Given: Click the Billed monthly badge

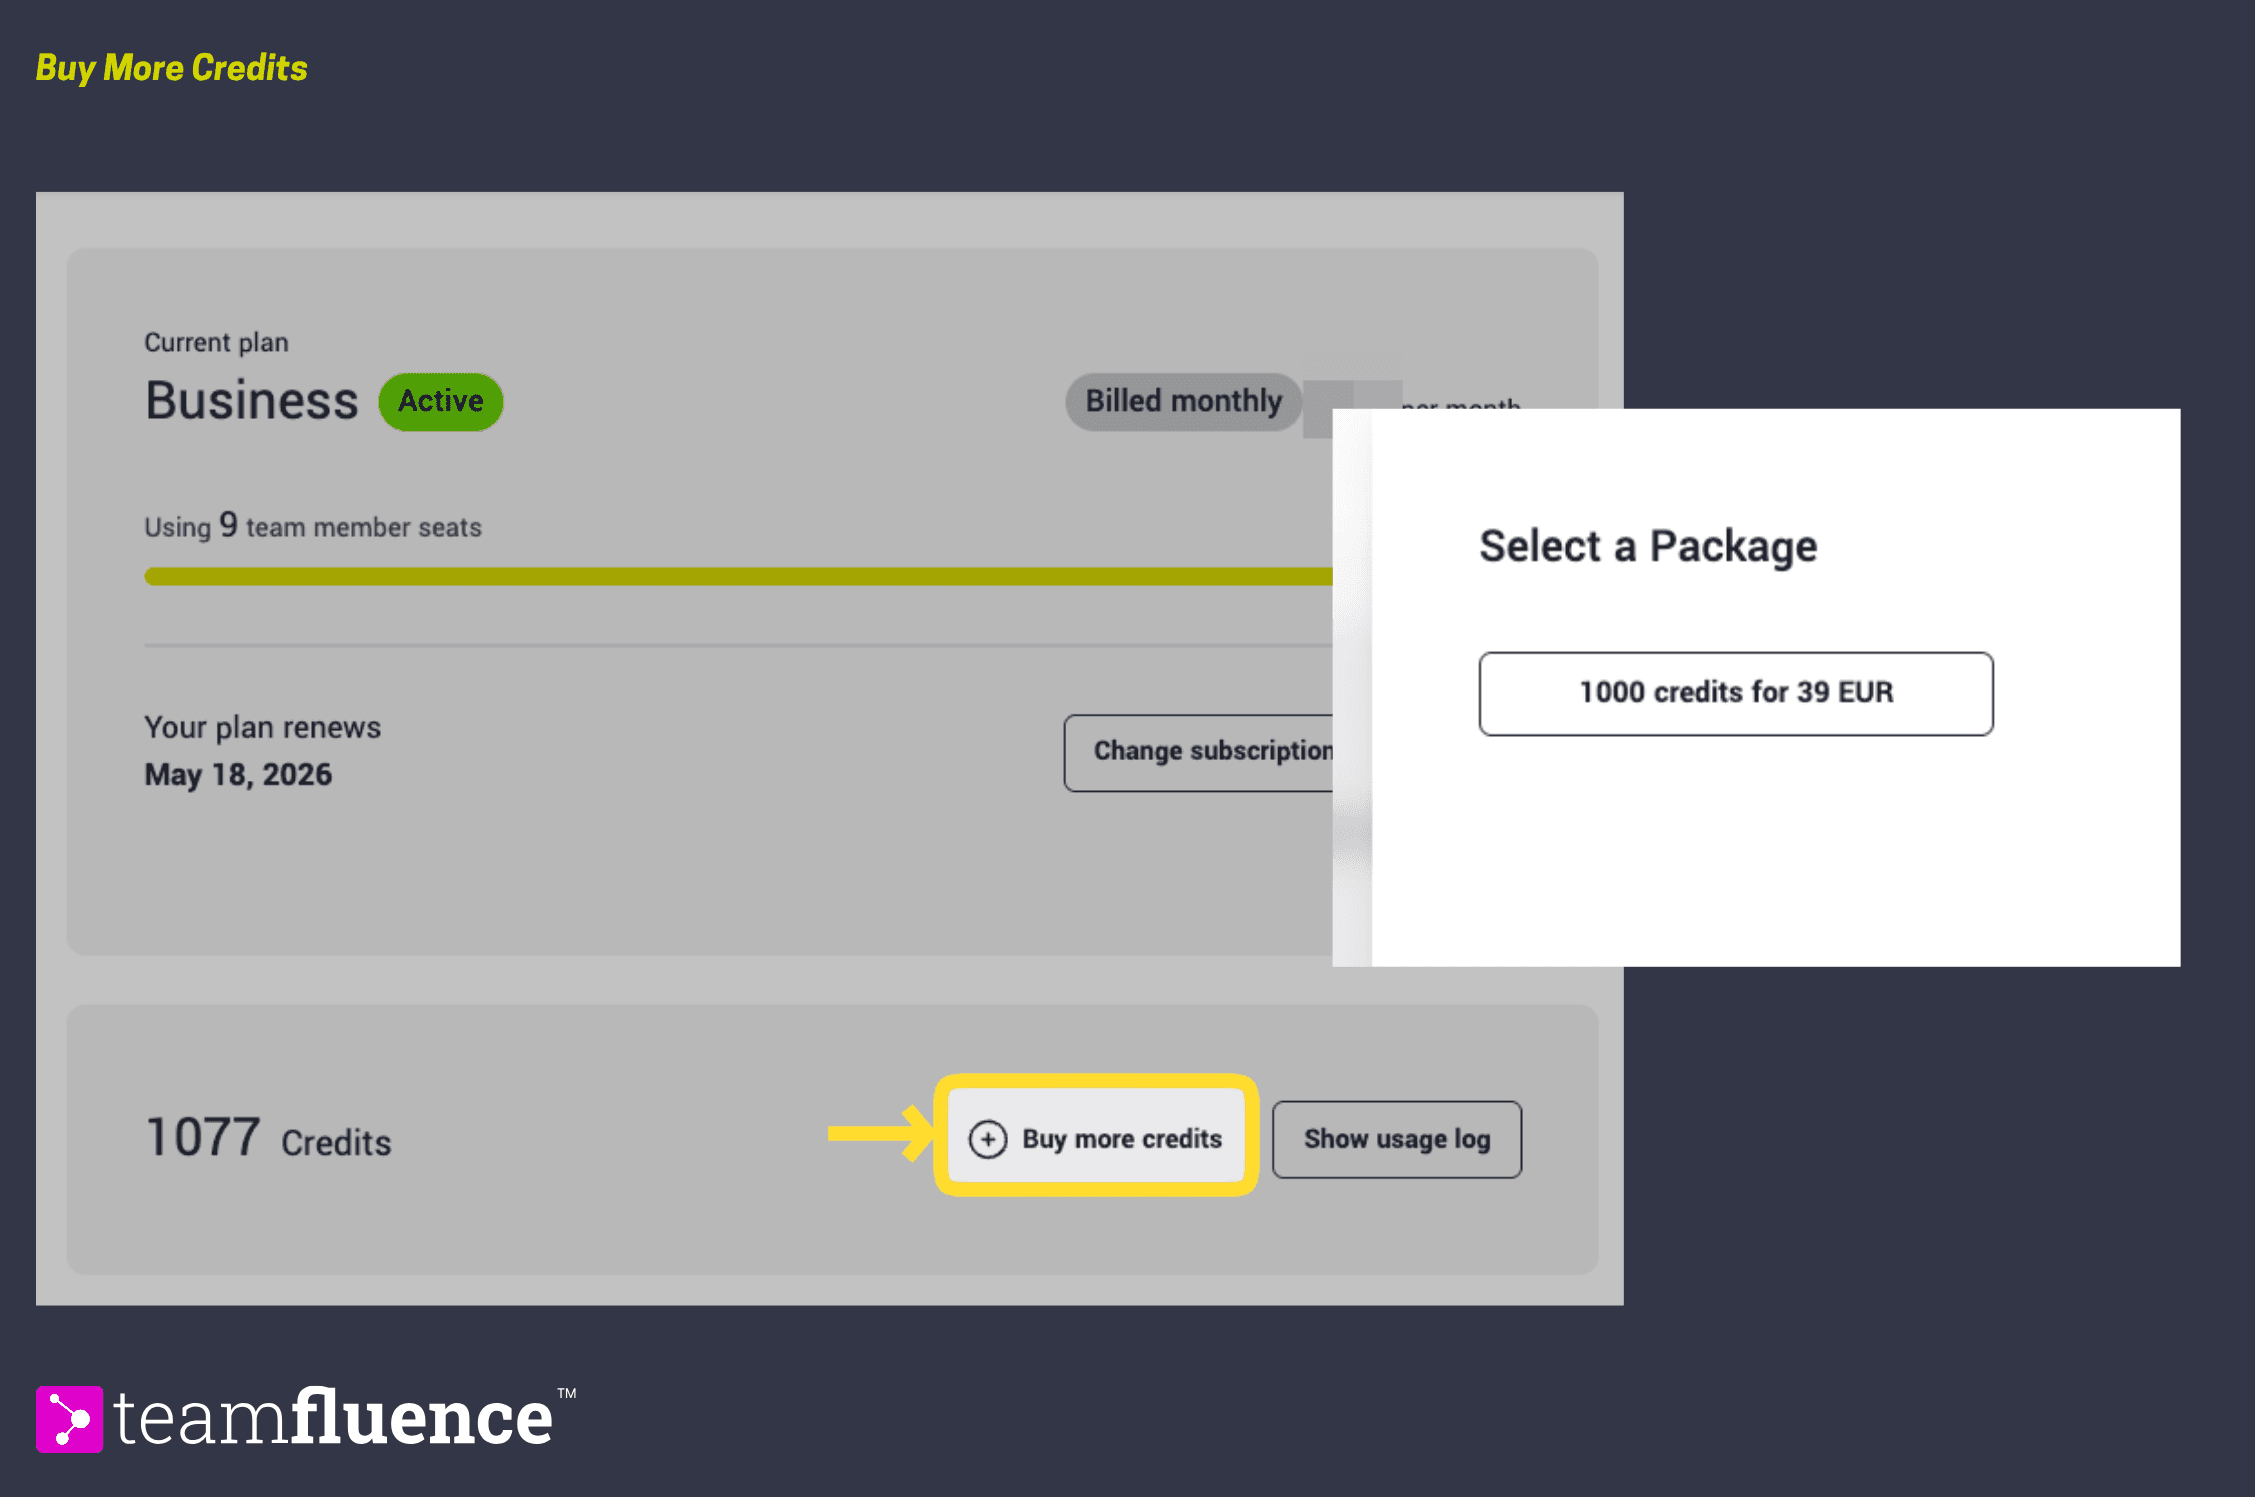Looking at the screenshot, I should [1184, 402].
